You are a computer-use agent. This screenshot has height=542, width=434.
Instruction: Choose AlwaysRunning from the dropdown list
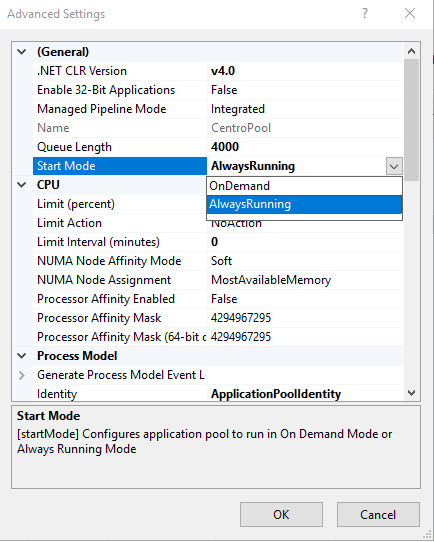[304, 204]
